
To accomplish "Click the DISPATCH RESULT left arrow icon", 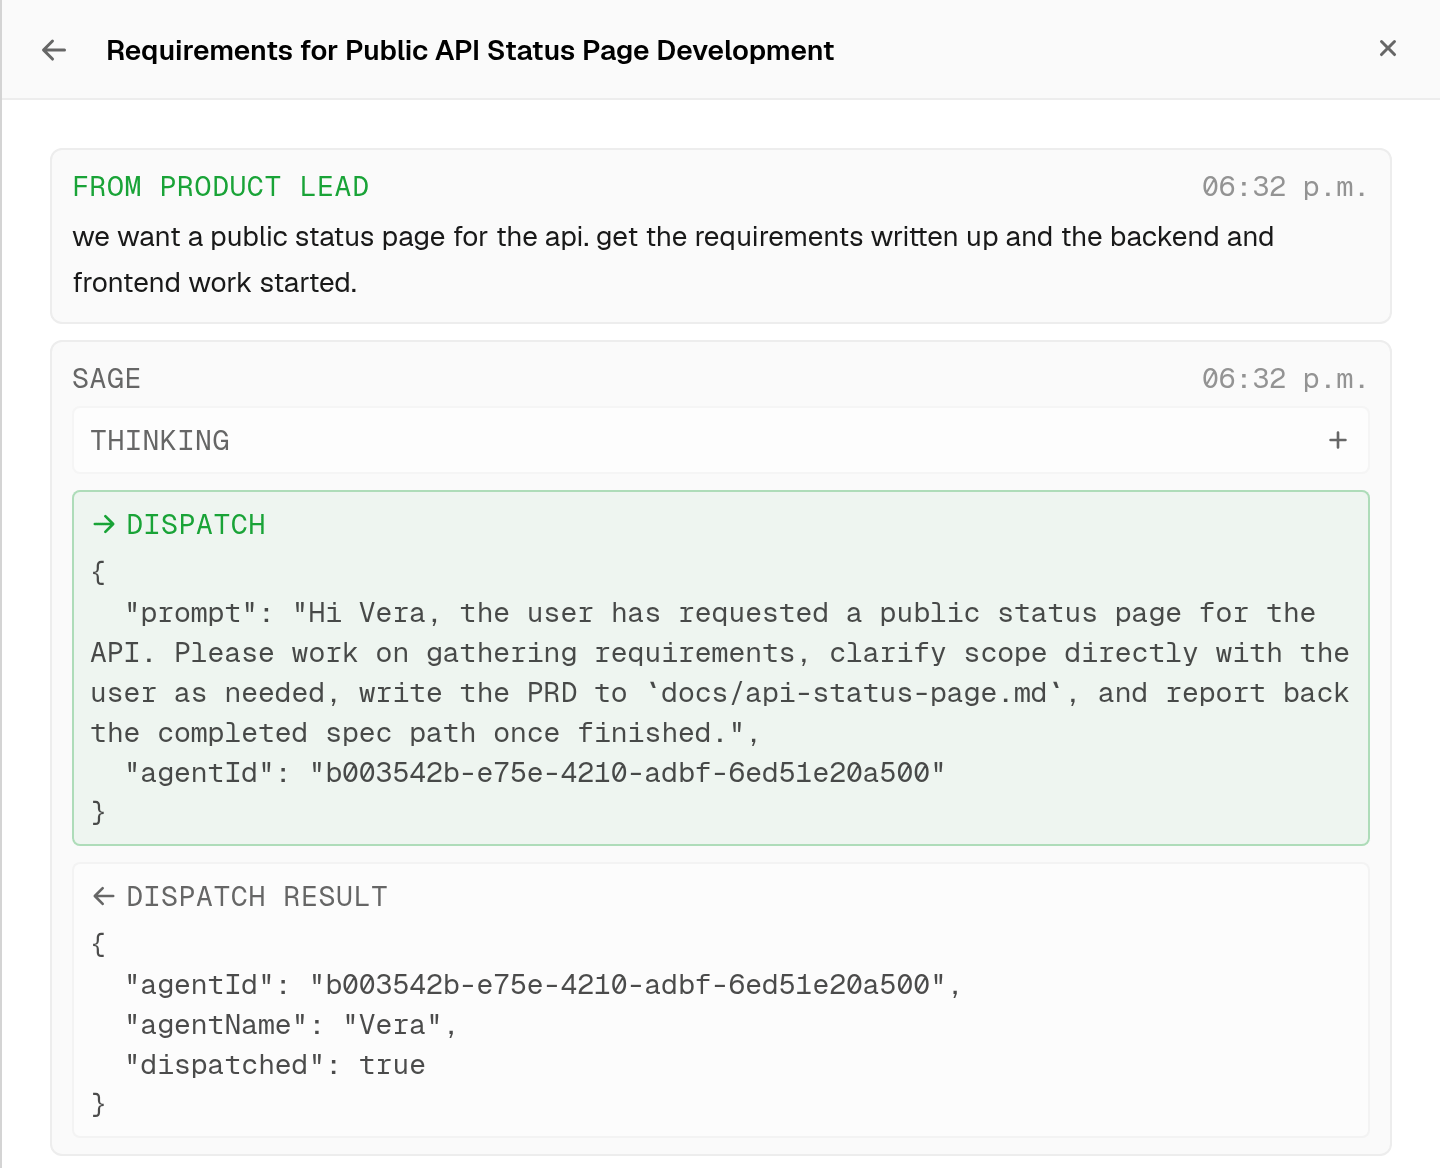I will (104, 896).
